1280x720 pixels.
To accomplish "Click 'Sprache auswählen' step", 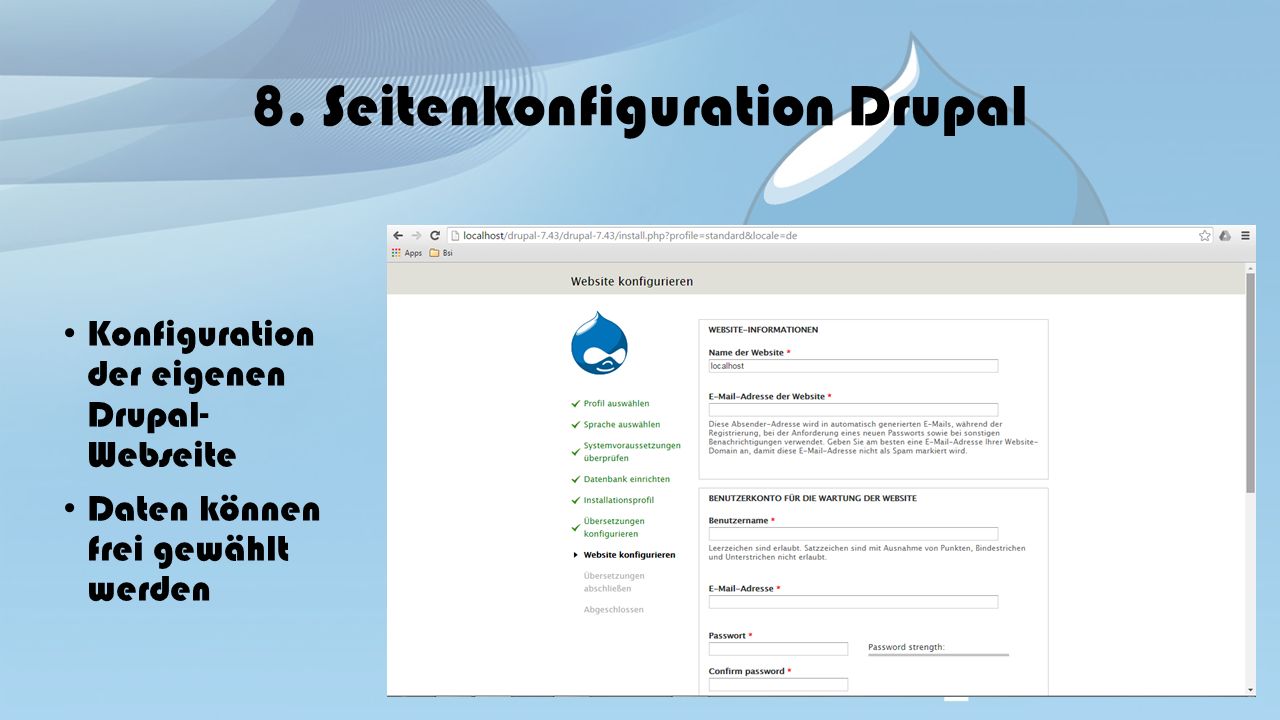I will (x=622, y=425).
